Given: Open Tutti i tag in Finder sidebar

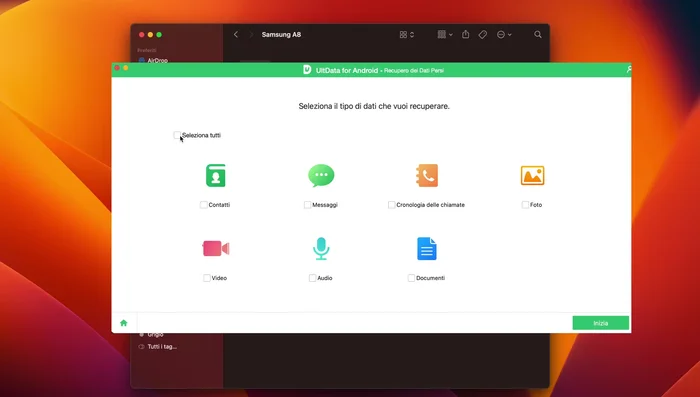Looking at the screenshot, I should pos(158,347).
